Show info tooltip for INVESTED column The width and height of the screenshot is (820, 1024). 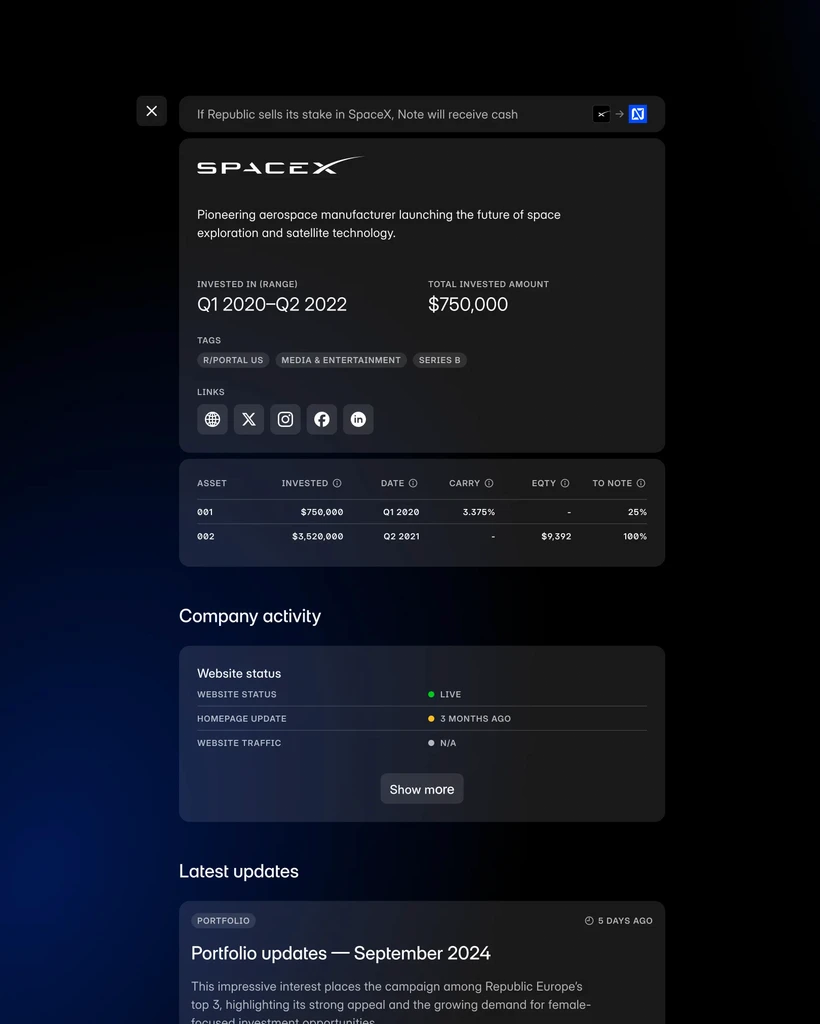click(337, 483)
